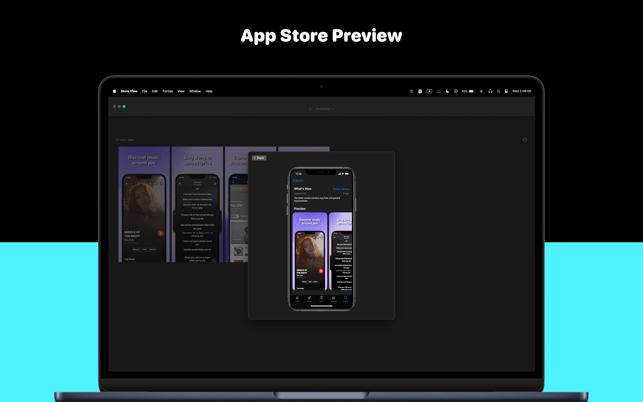Tap the Search back link in phone

(x=299, y=181)
